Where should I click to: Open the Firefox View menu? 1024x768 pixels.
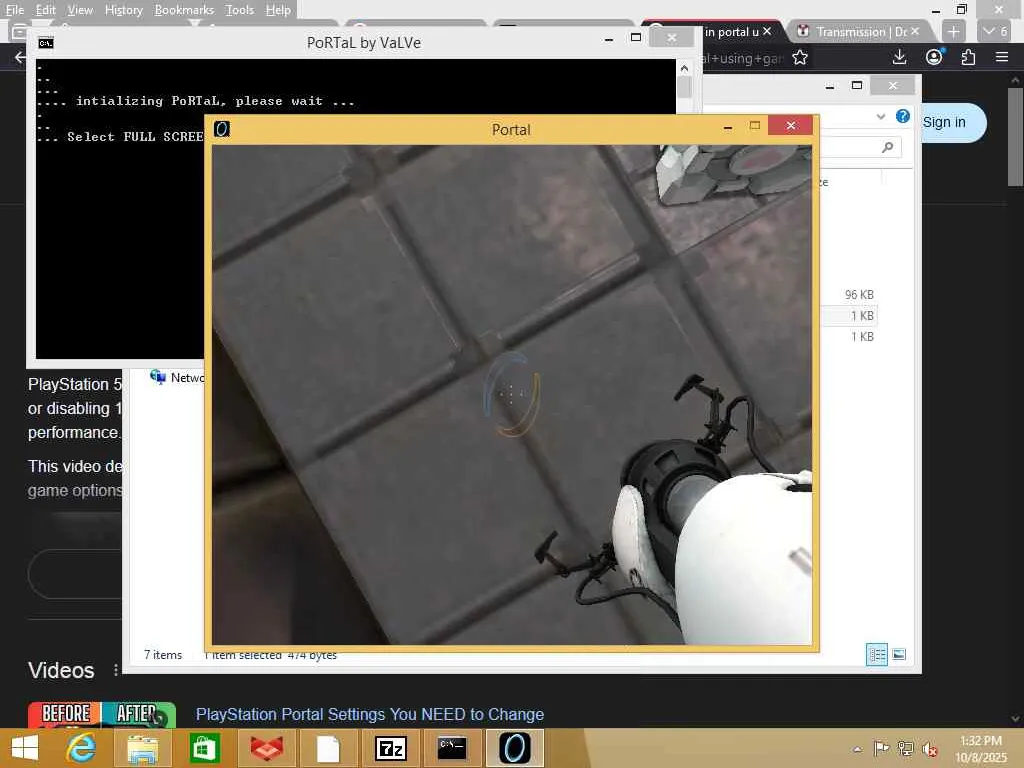point(80,10)
